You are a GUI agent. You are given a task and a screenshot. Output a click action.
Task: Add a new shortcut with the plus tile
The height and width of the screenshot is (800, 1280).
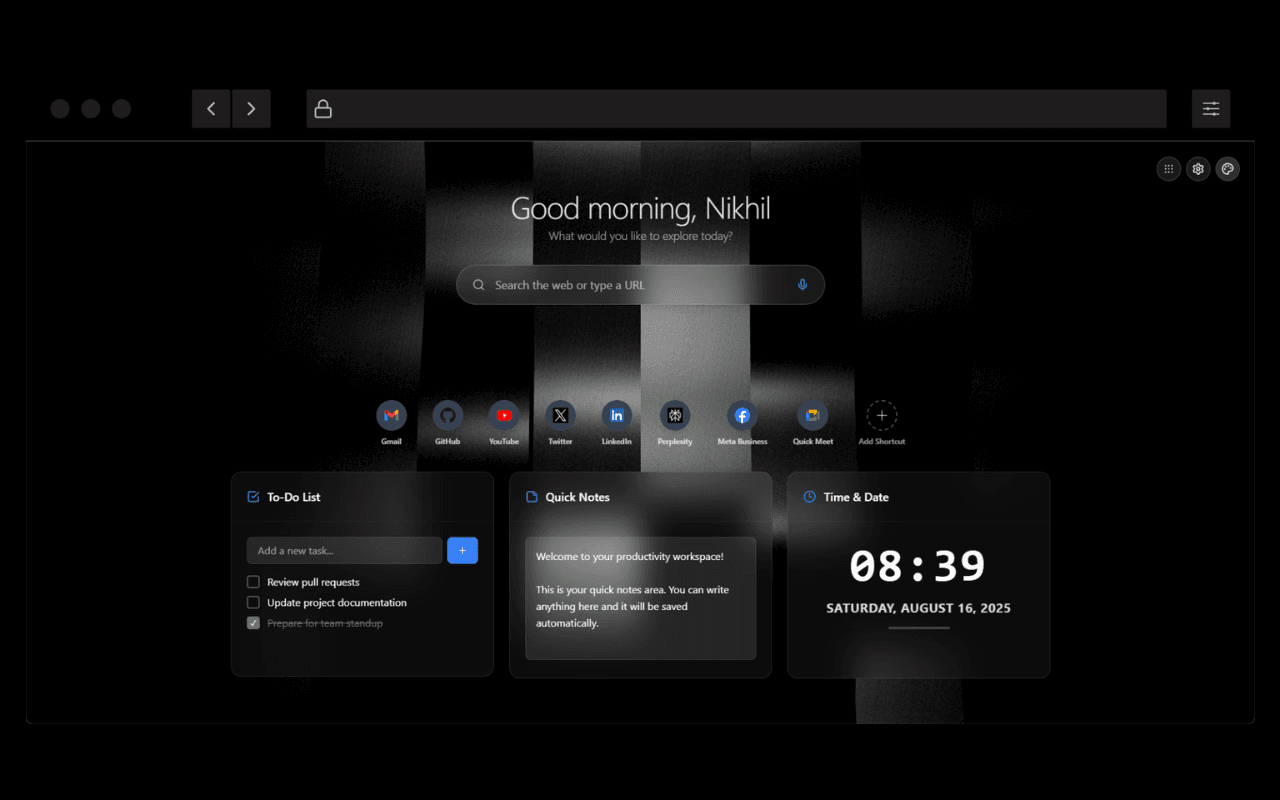882,415
